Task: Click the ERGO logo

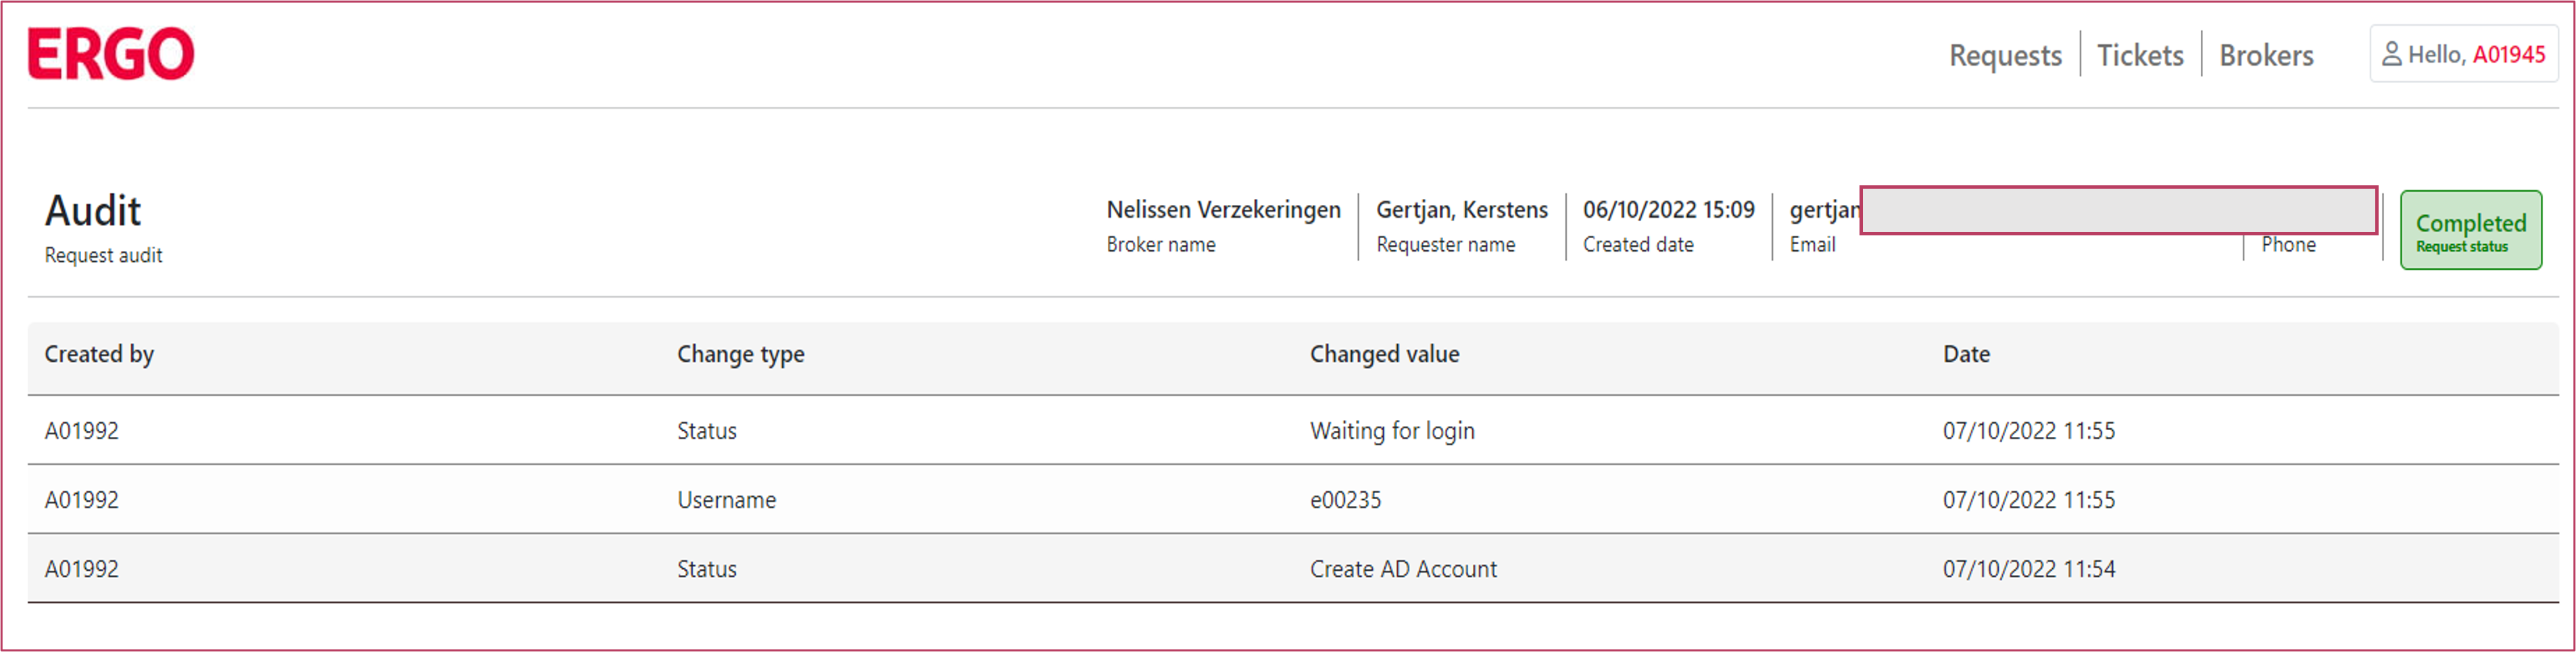Action: (x=111, y=54)
